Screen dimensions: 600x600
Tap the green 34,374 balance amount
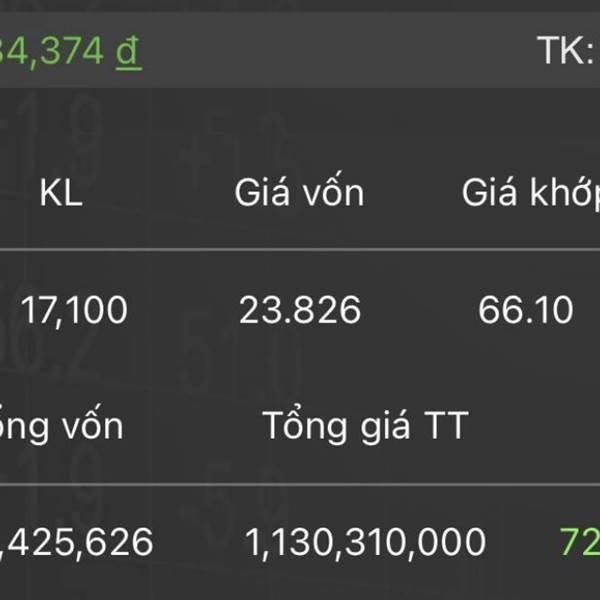point(52,51)
